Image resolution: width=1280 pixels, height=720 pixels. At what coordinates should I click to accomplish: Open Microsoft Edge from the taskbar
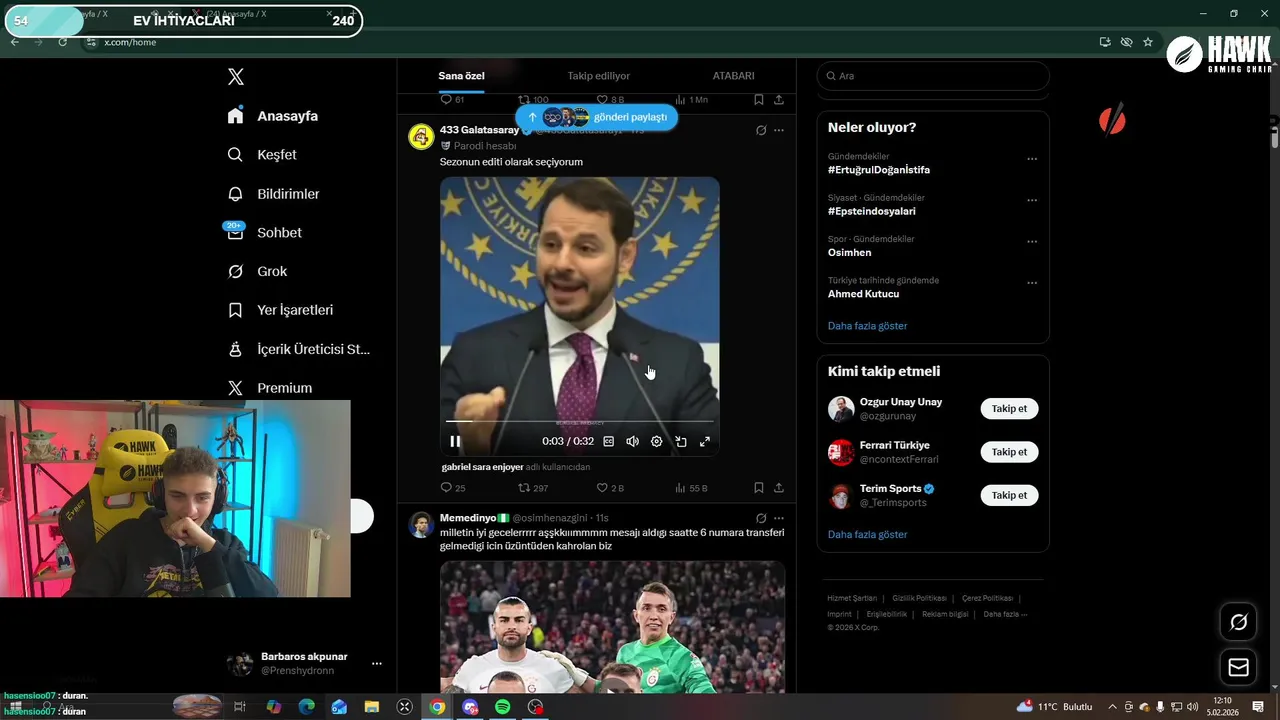307,707
